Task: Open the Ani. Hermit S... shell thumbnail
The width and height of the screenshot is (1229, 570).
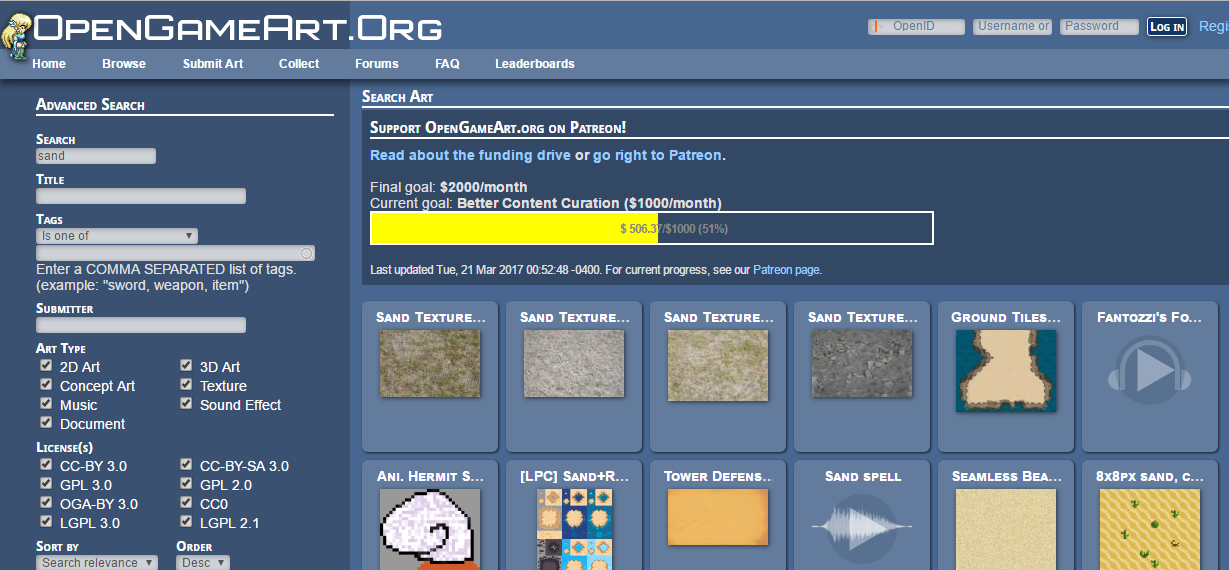Action: point(429,529)
